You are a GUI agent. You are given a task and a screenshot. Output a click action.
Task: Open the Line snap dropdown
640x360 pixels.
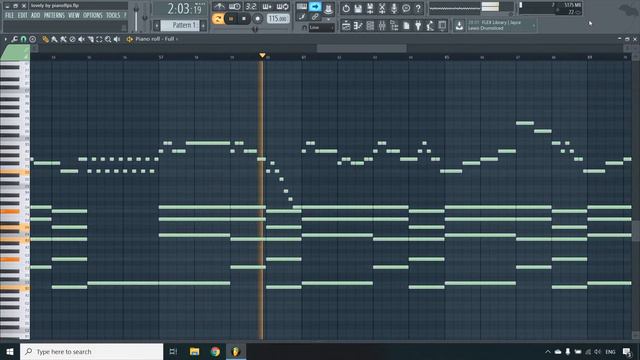pyautogui.click(x=321, y=27)
